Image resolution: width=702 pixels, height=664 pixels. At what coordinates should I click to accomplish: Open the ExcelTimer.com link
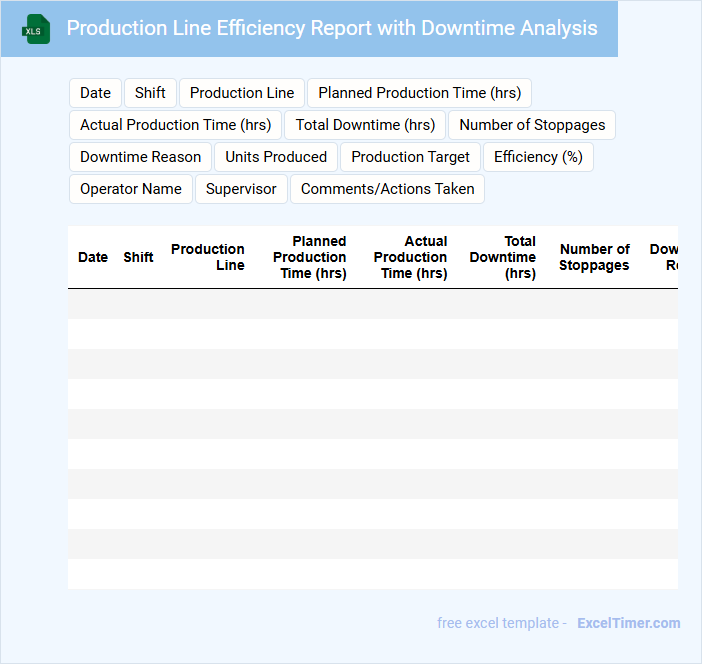[628, 623]
